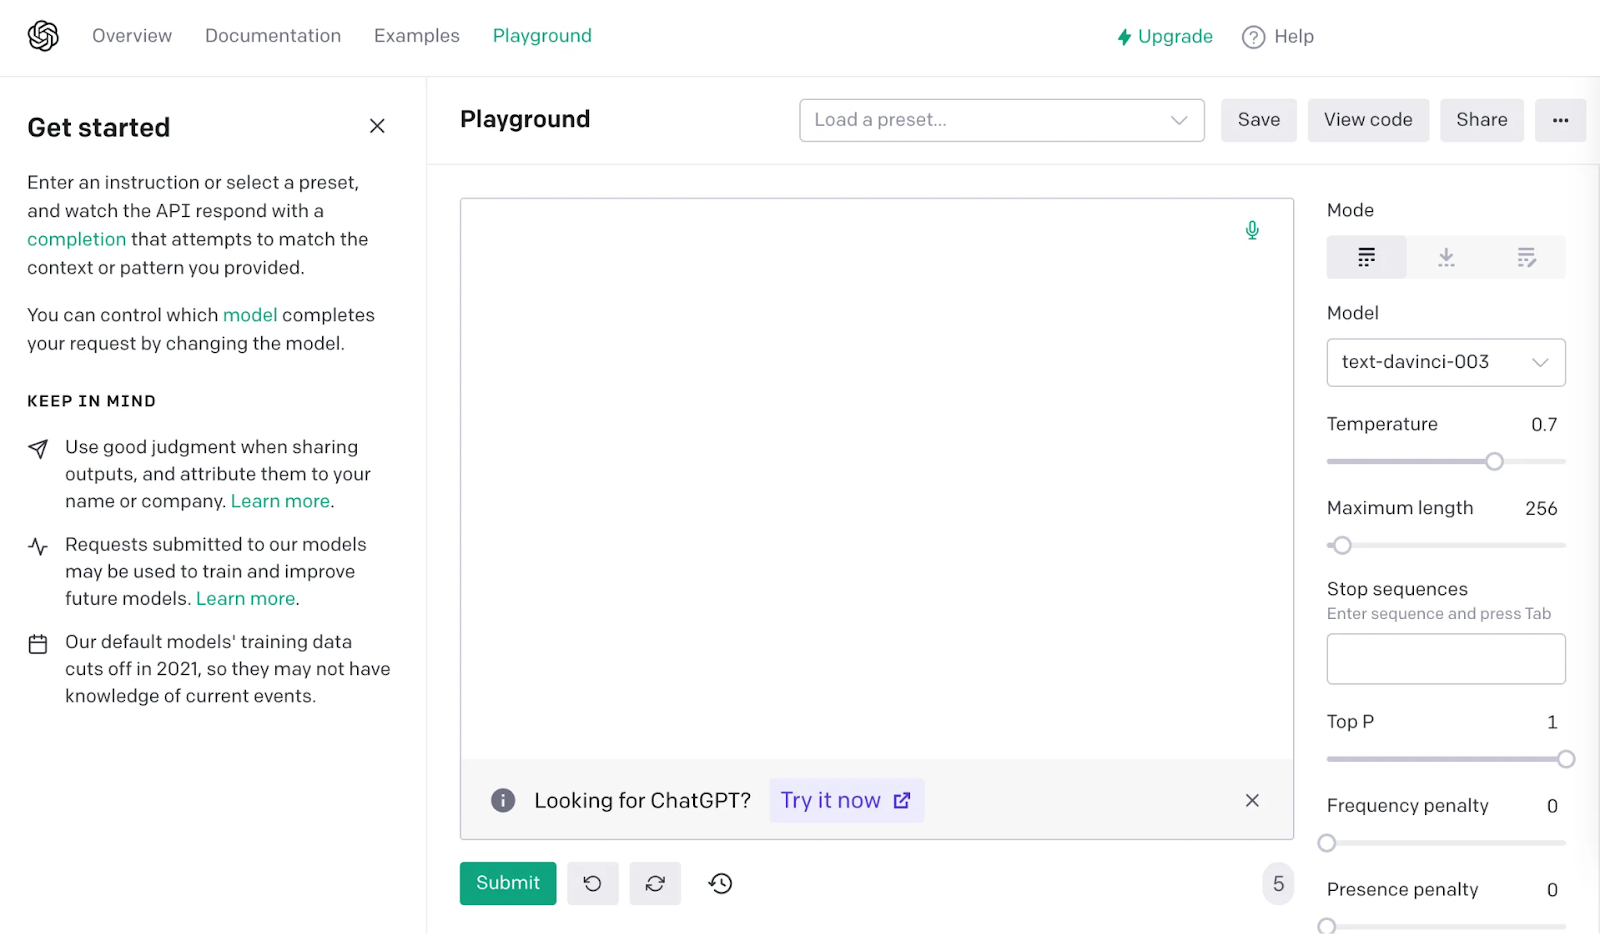Click the Presence penalty slider handle
The image size is (1600, 934).
coord(1327,926)
